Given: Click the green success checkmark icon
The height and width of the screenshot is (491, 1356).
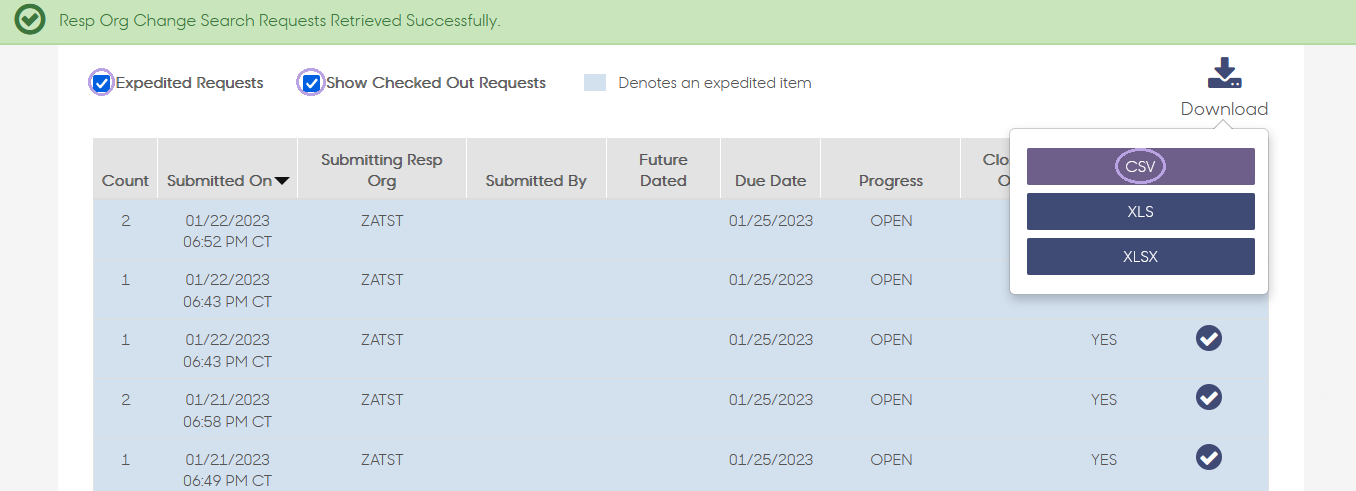Looking at the screenshot, I should [31, 19].
